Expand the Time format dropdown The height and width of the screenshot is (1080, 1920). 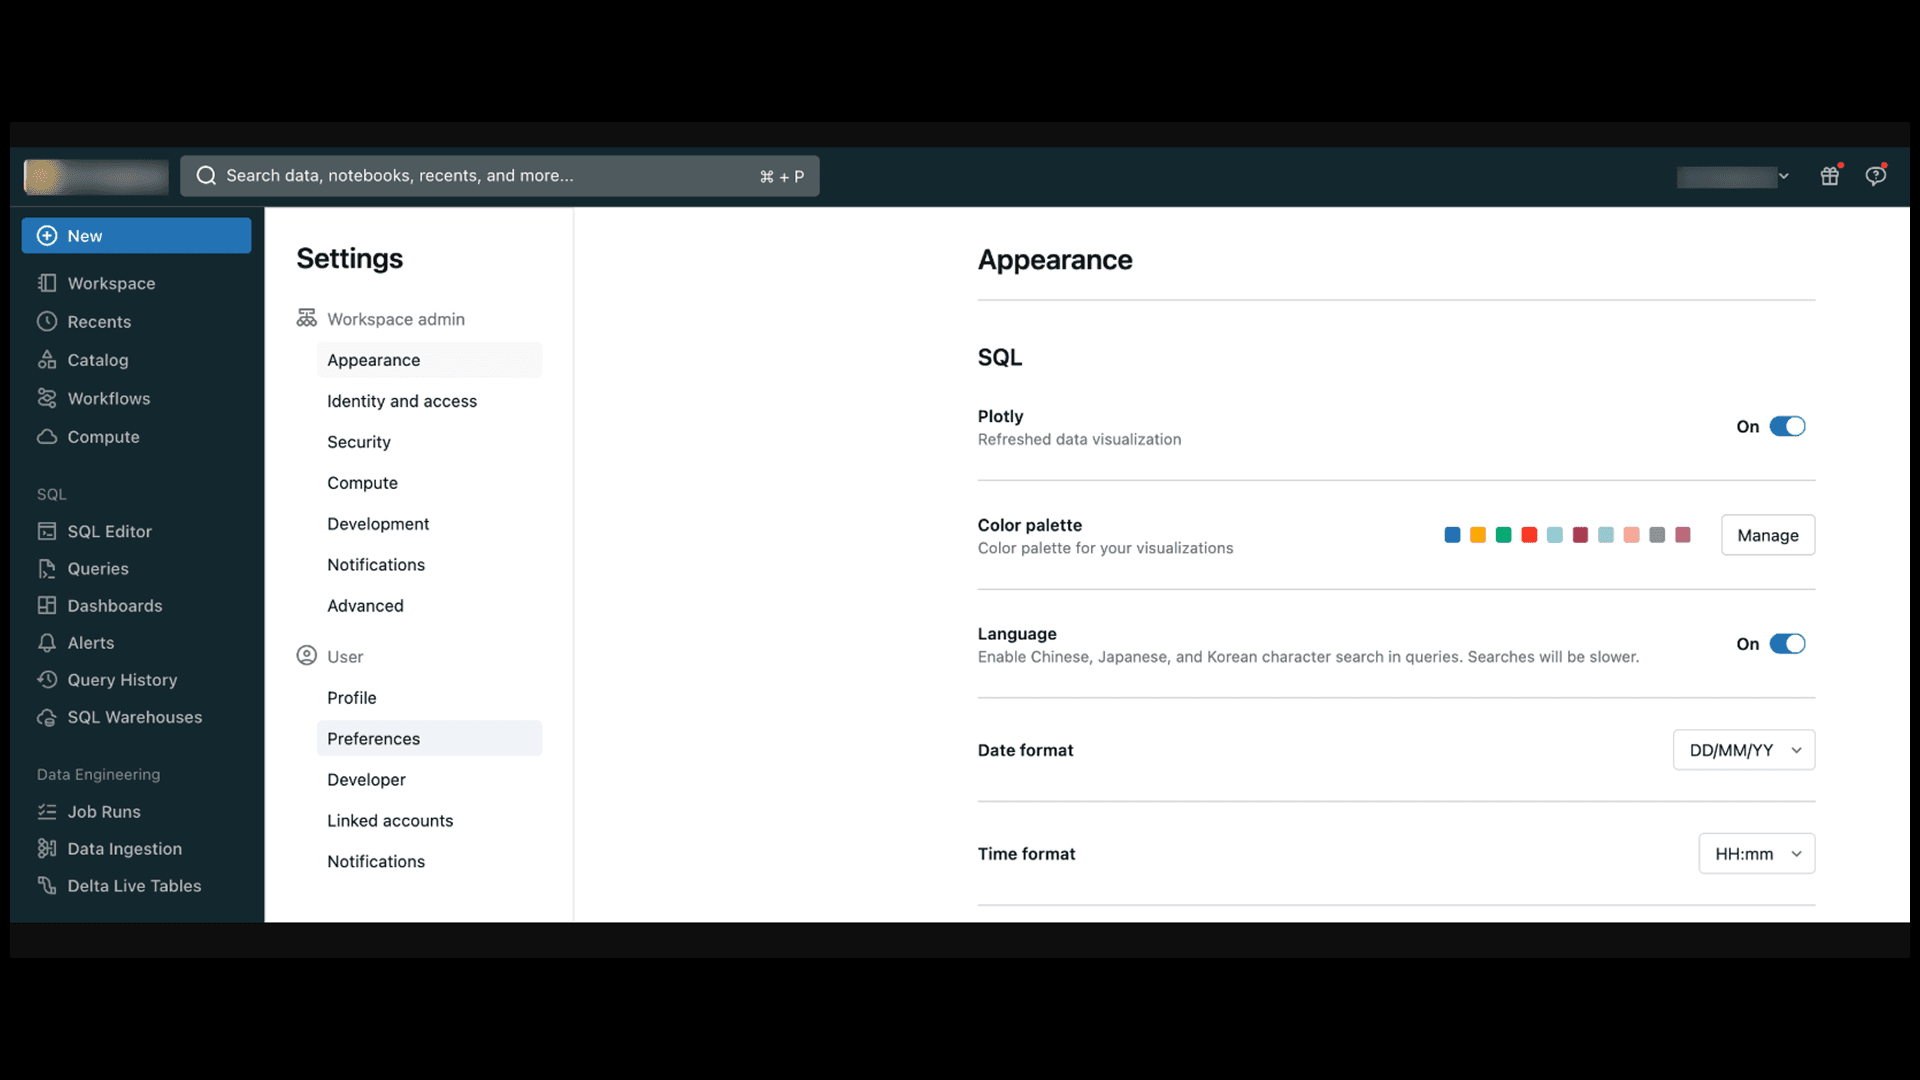tap(1756, 853)
